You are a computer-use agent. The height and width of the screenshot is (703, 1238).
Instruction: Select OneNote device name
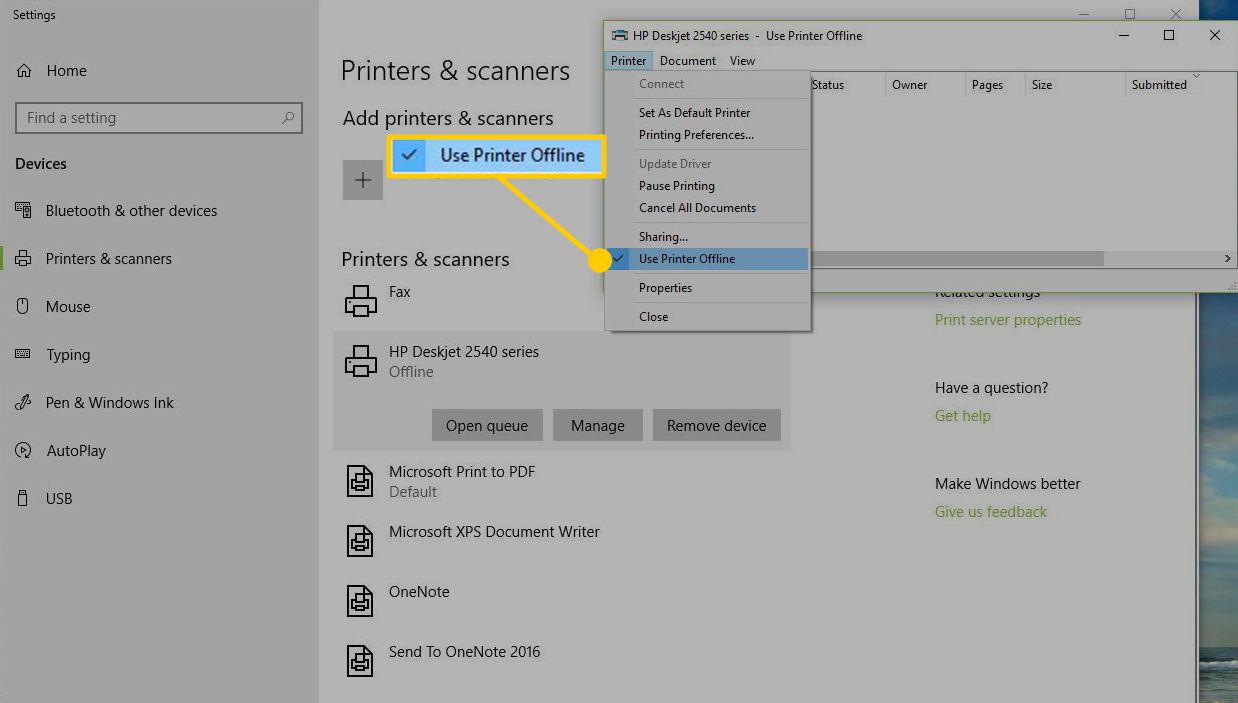[x=419, y=592]
